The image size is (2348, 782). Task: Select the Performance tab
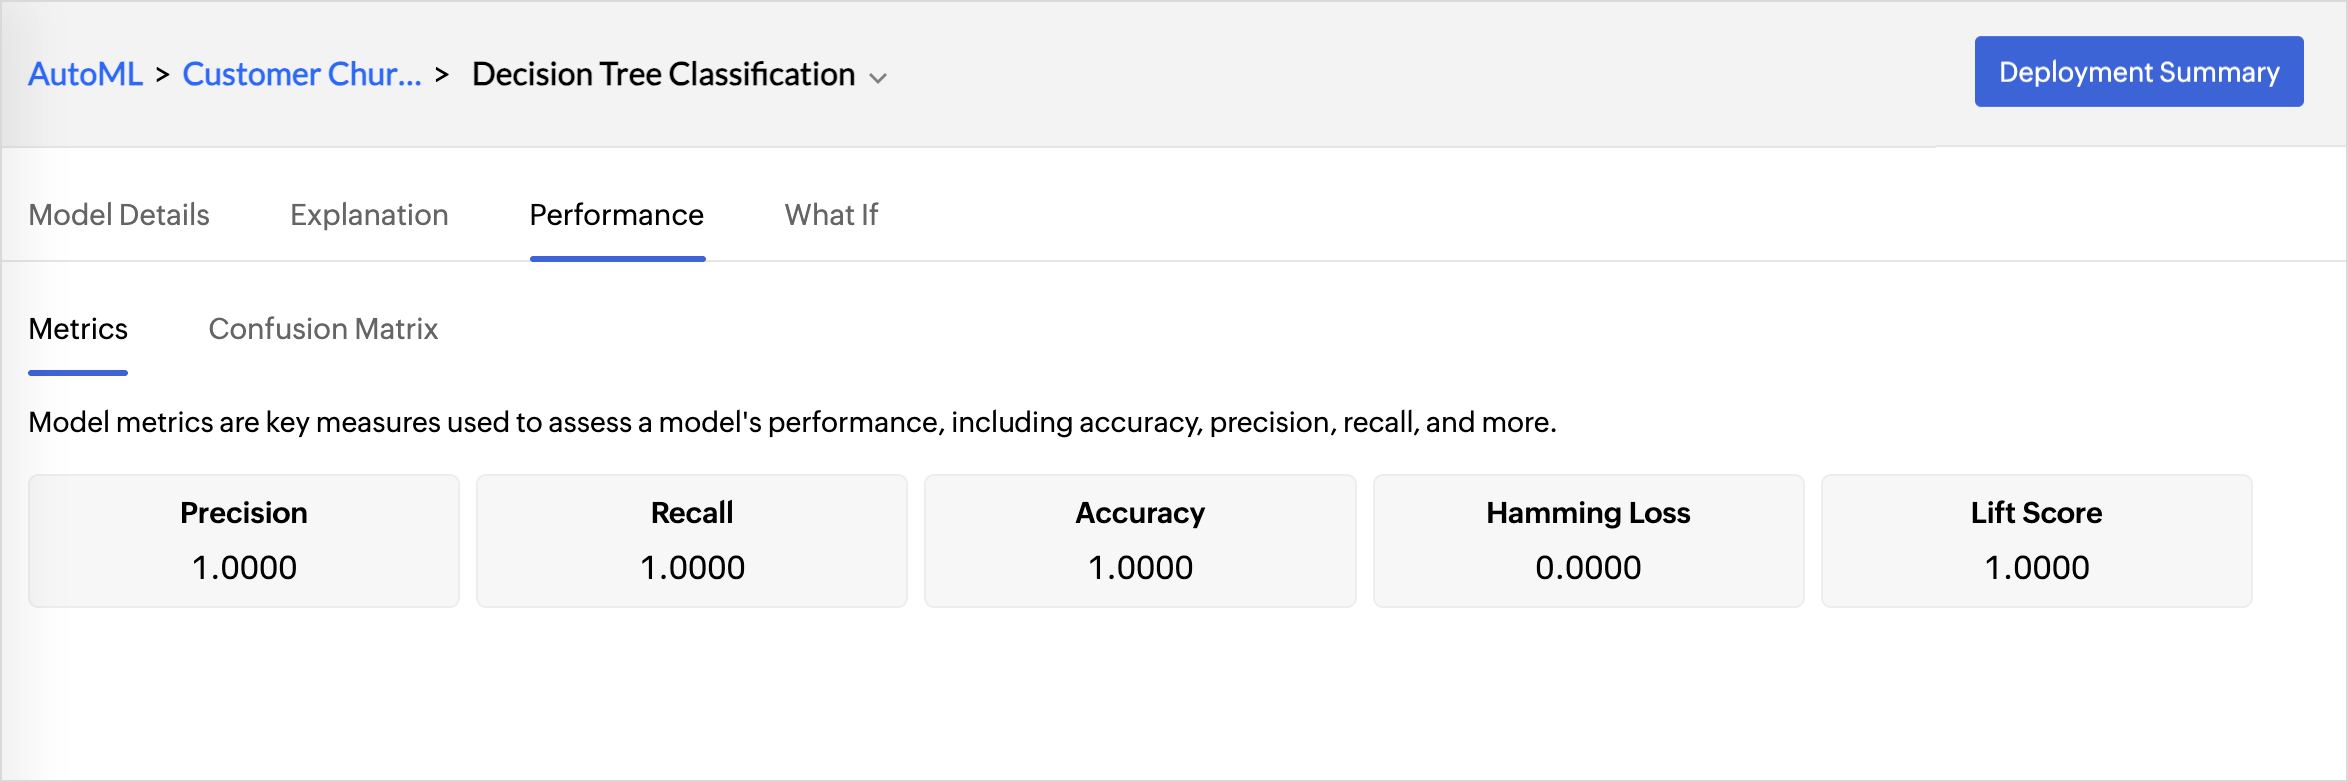(617, 215)
